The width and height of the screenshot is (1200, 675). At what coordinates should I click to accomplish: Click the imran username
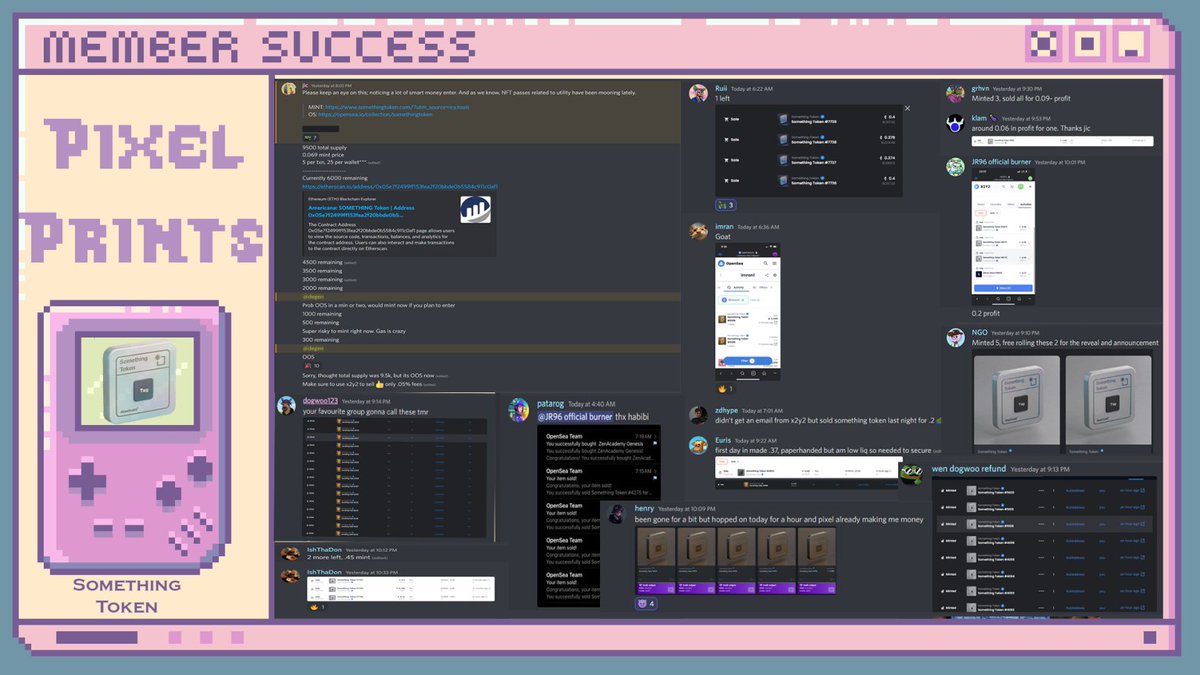click(x=726, y=227)
